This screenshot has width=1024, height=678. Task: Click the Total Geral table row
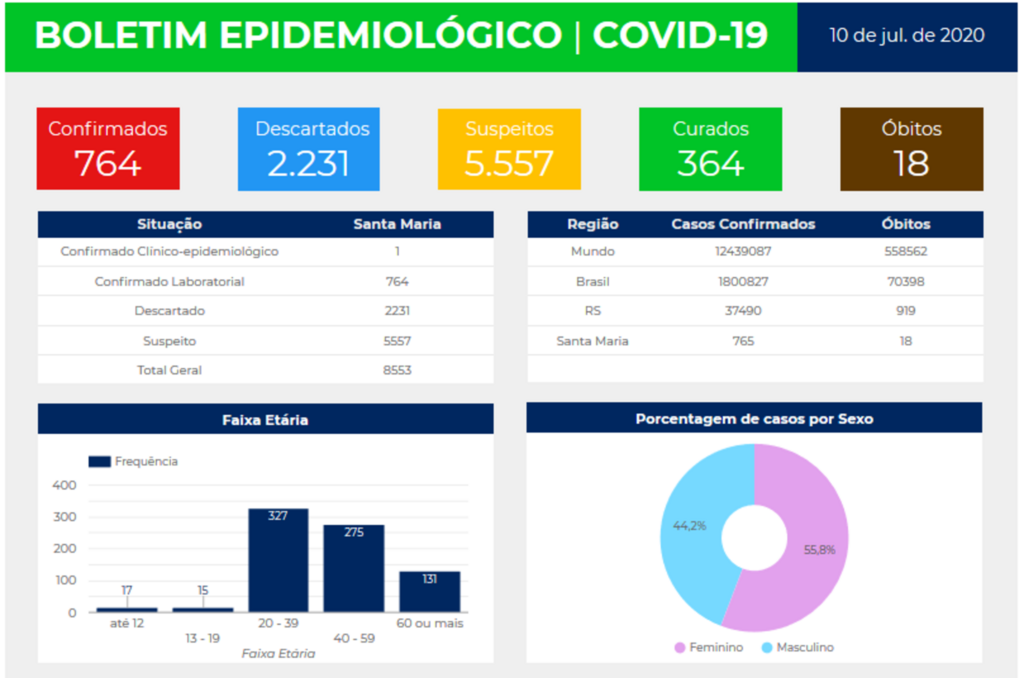coord(265,370)
